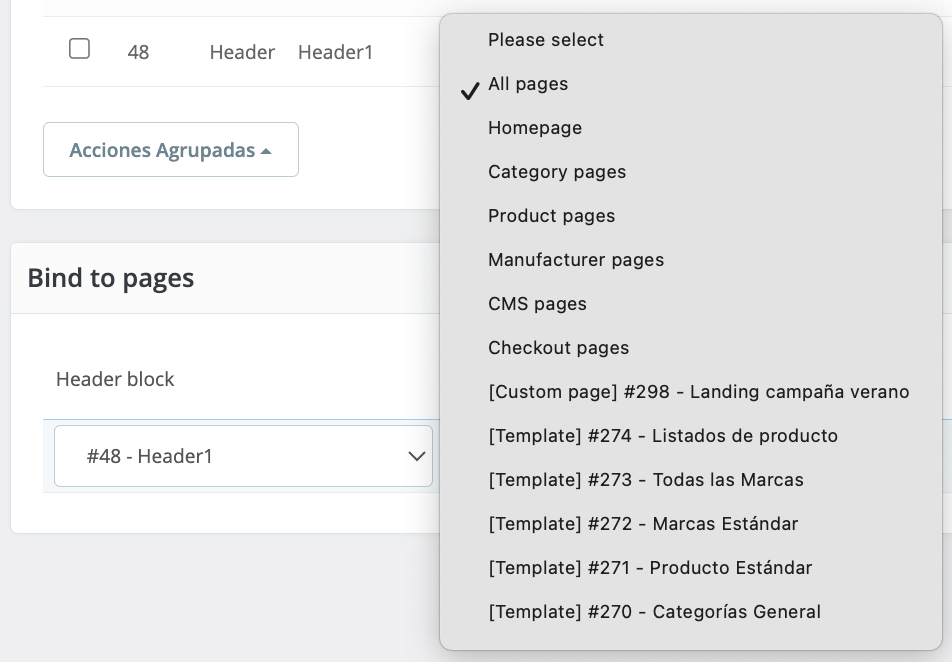Image resolution: width=952 pixels, height=662 pixels.
Task: Choose 'Please select' placeholder option
Action: click(x=546, y=40)
